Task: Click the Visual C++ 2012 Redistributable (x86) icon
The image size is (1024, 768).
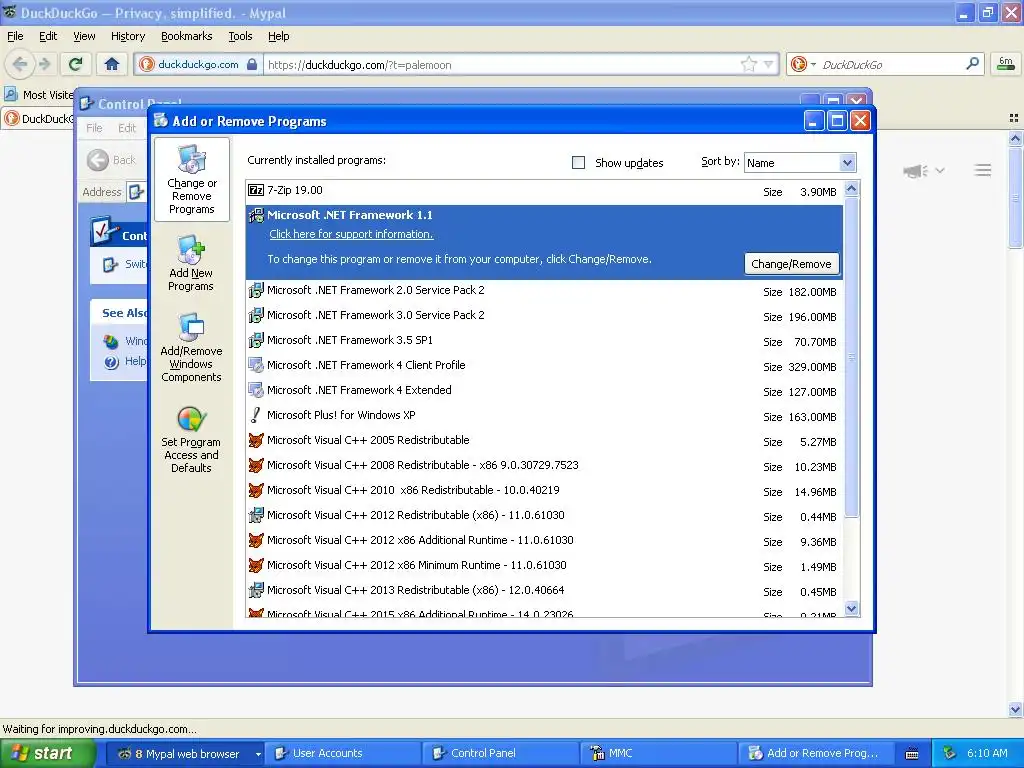Action: (256, 515)
